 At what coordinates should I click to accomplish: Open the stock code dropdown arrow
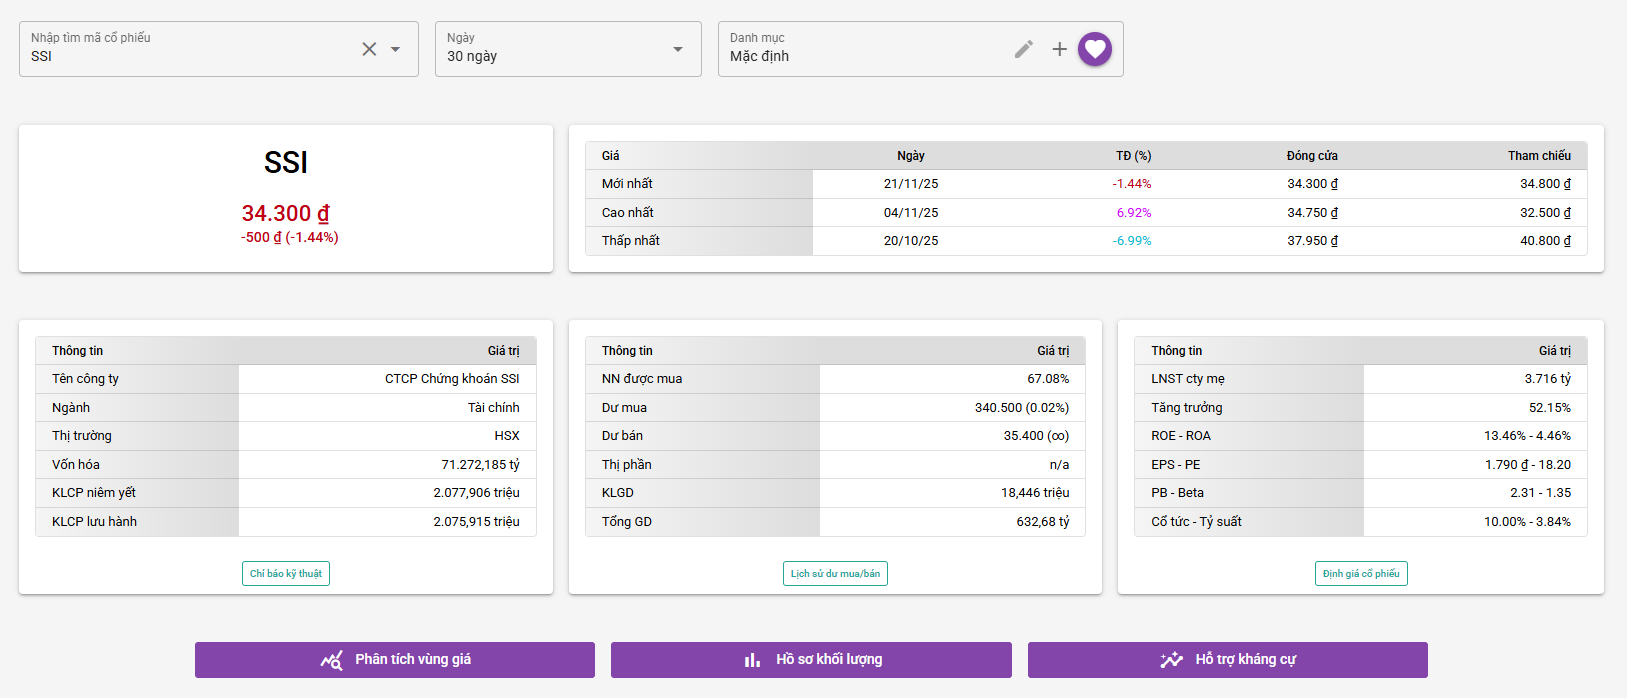tap(395, 49)
